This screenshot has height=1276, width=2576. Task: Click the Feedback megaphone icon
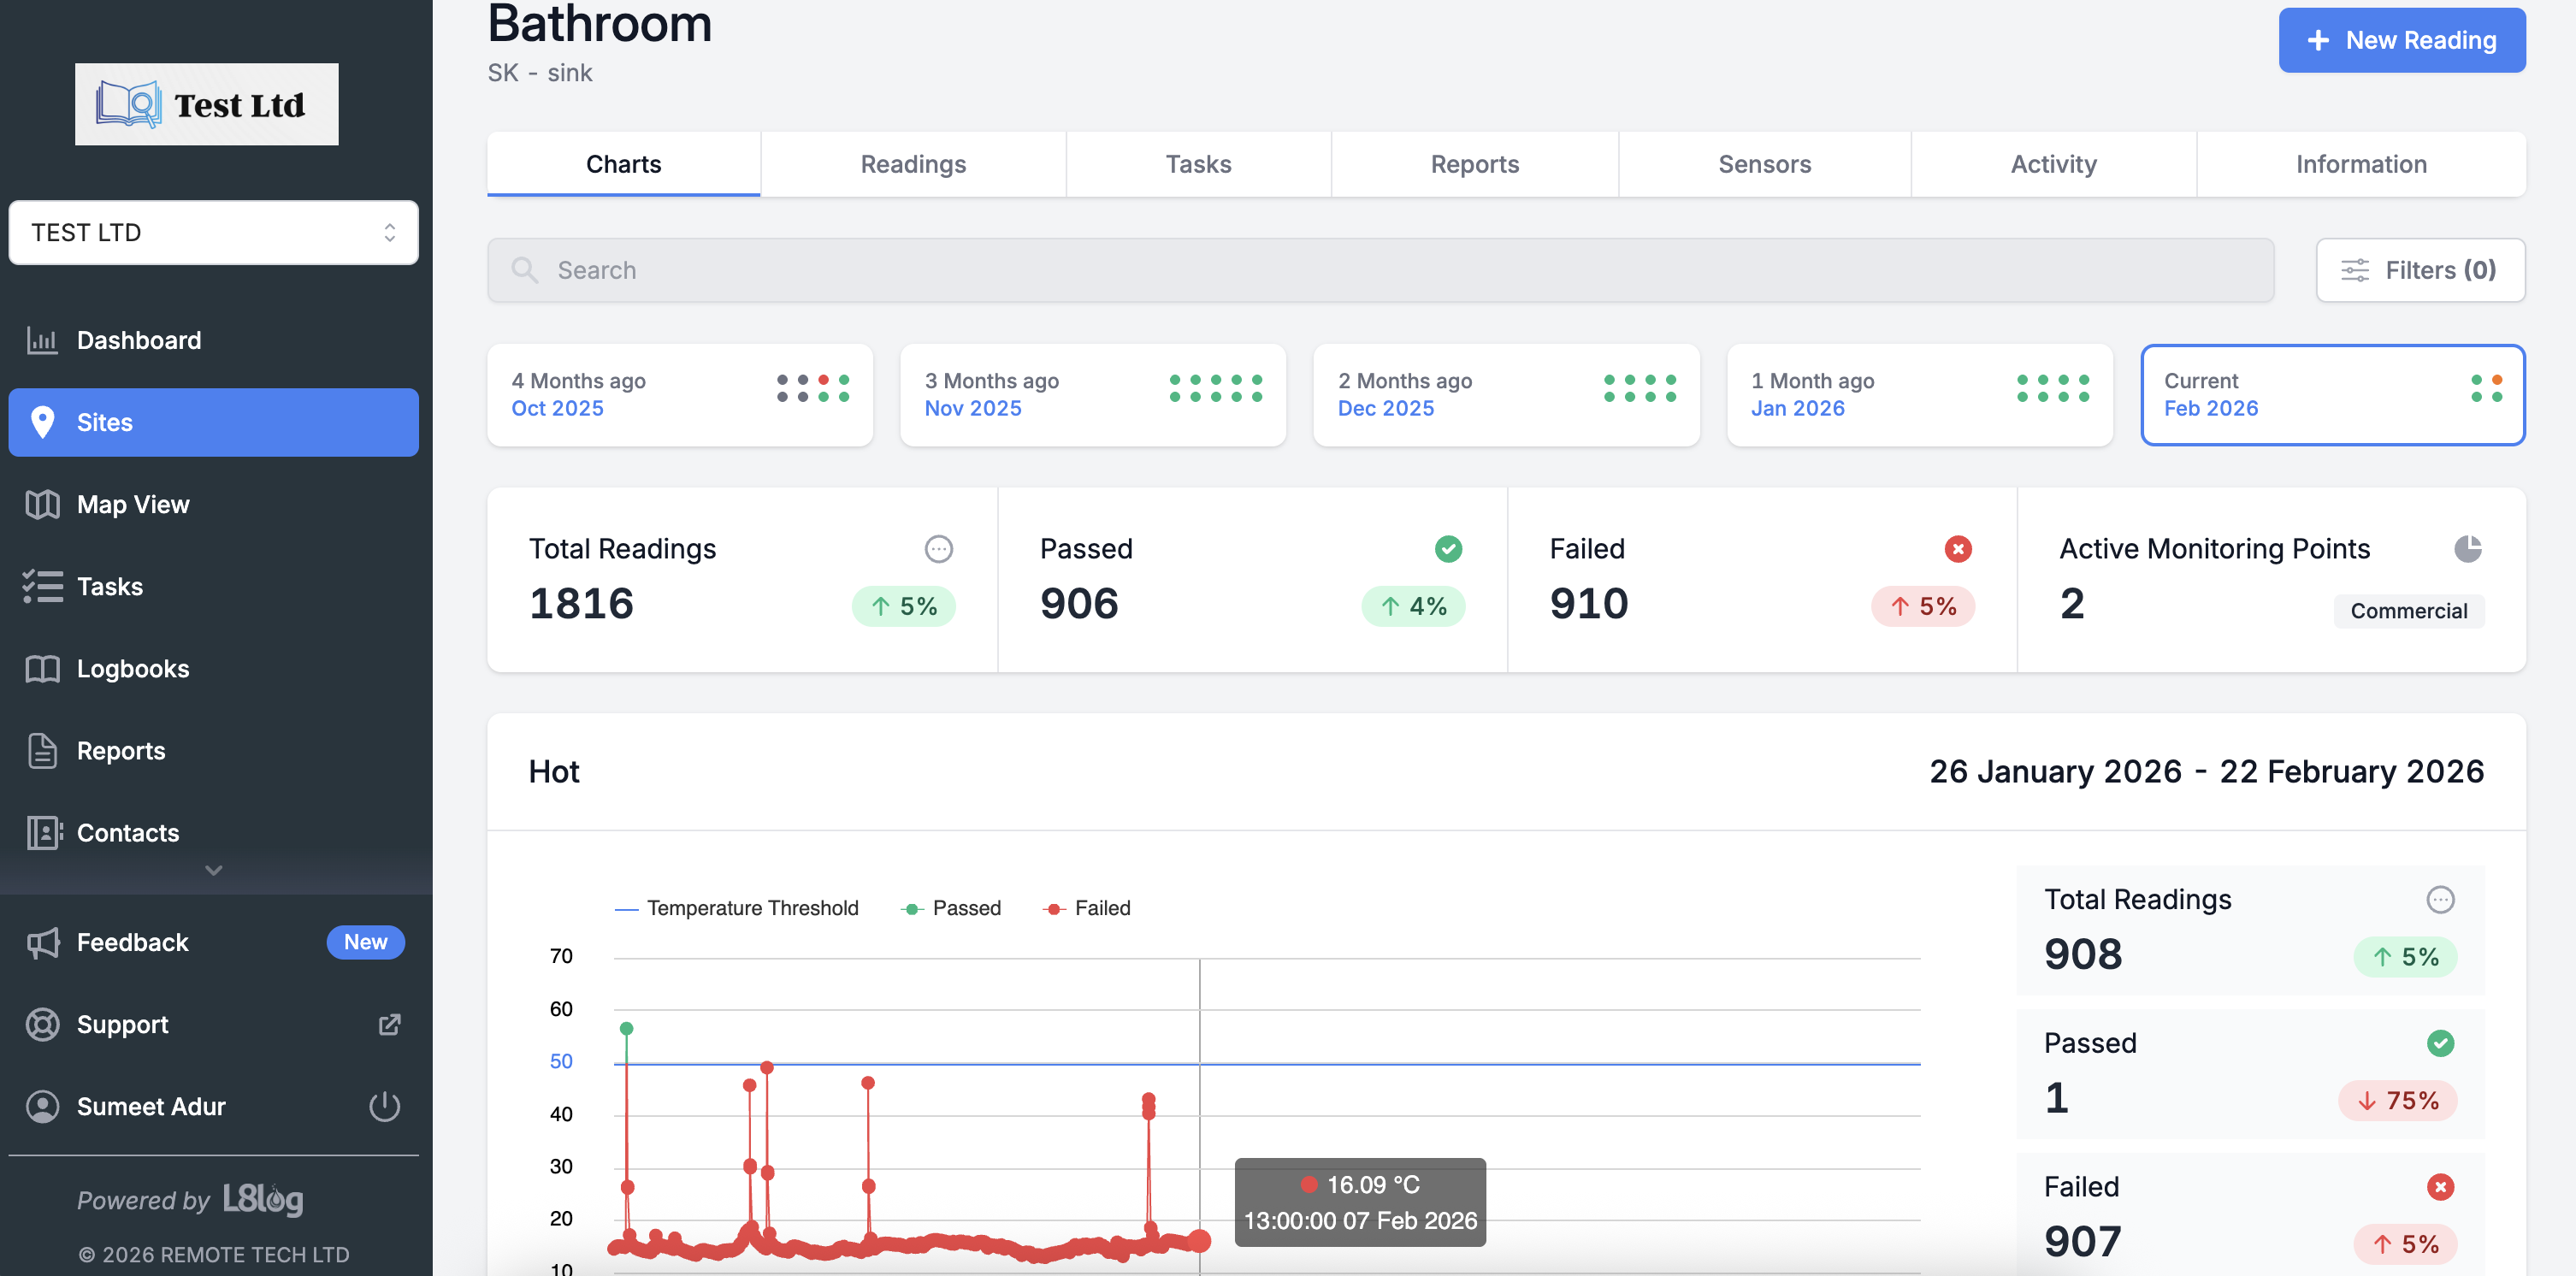(42, 942)
